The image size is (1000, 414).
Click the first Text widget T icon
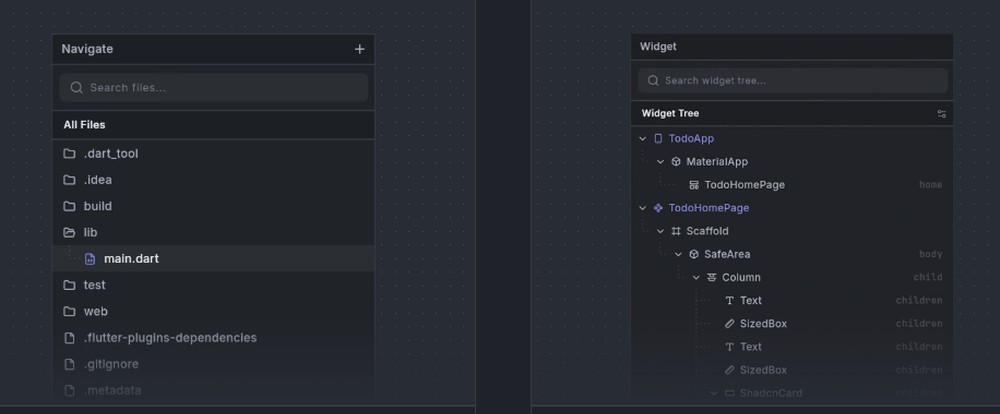730,300
